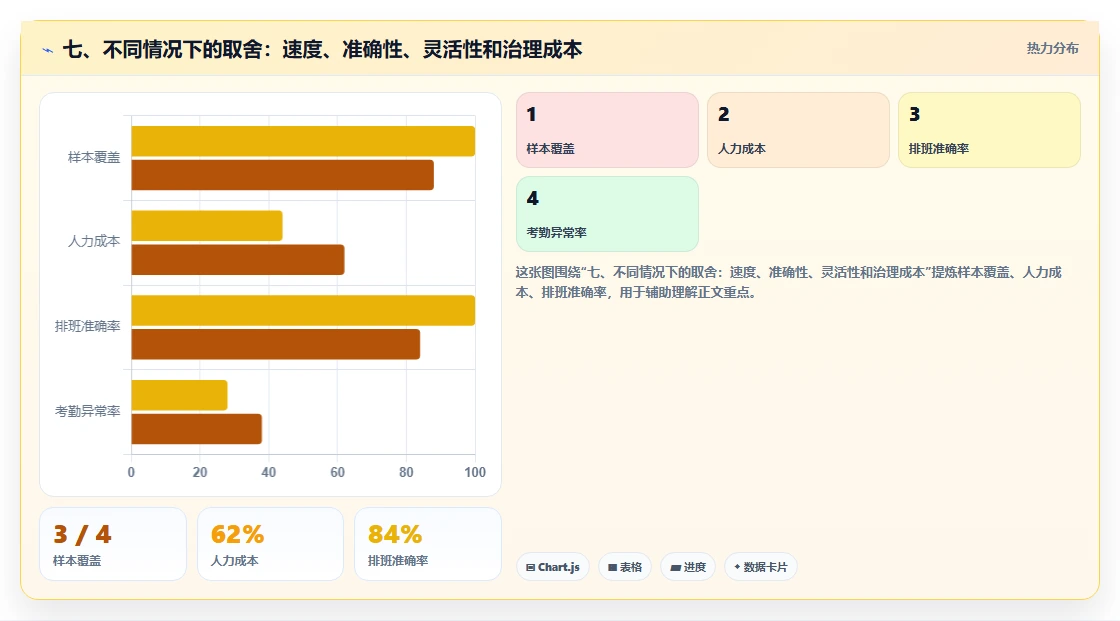Click the 表格 tag chip
Image resolution: width=1120 pixels, height=621 pixels.
coord(625,567)
